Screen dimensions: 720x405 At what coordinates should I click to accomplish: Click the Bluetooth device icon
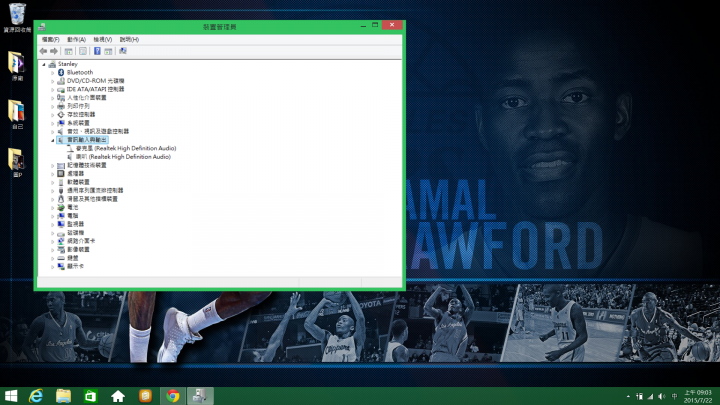pos(61,73)
